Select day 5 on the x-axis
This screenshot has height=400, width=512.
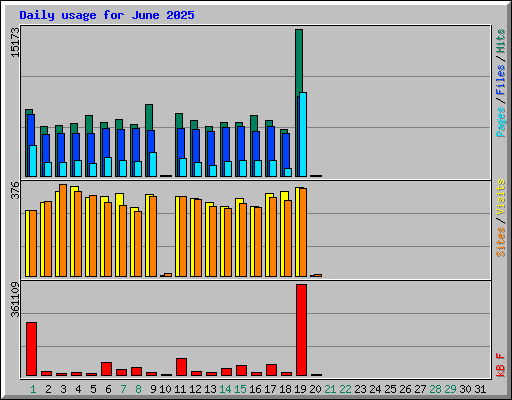coord(93,389)
